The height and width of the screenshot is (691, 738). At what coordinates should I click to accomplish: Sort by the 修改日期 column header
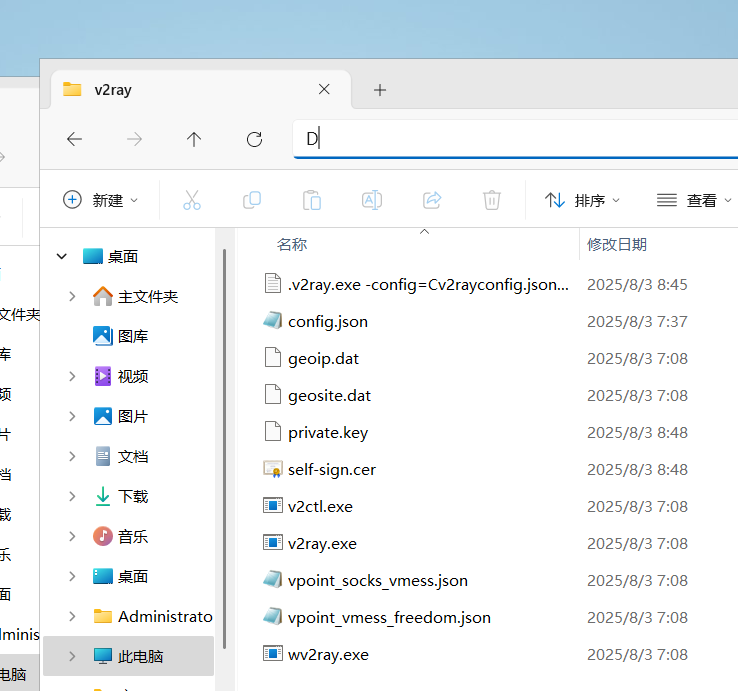point(617,244)
